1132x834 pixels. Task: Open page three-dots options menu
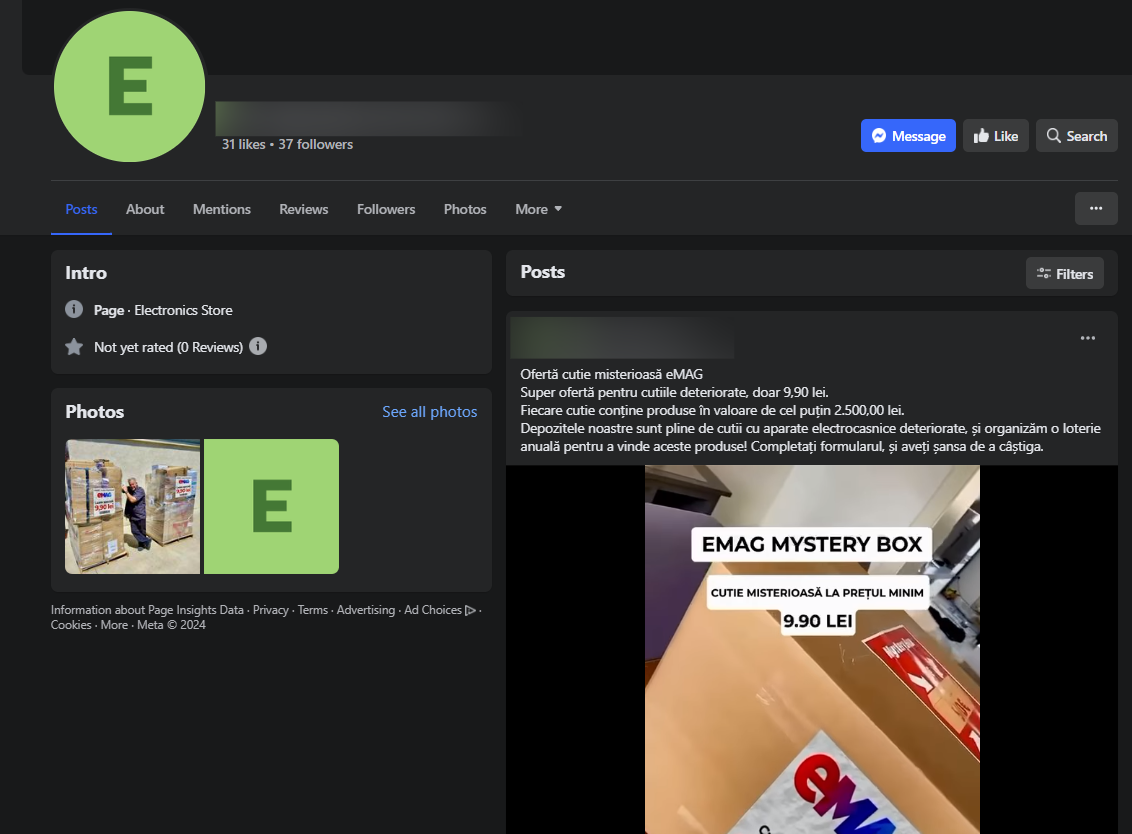coord(1096,208)
